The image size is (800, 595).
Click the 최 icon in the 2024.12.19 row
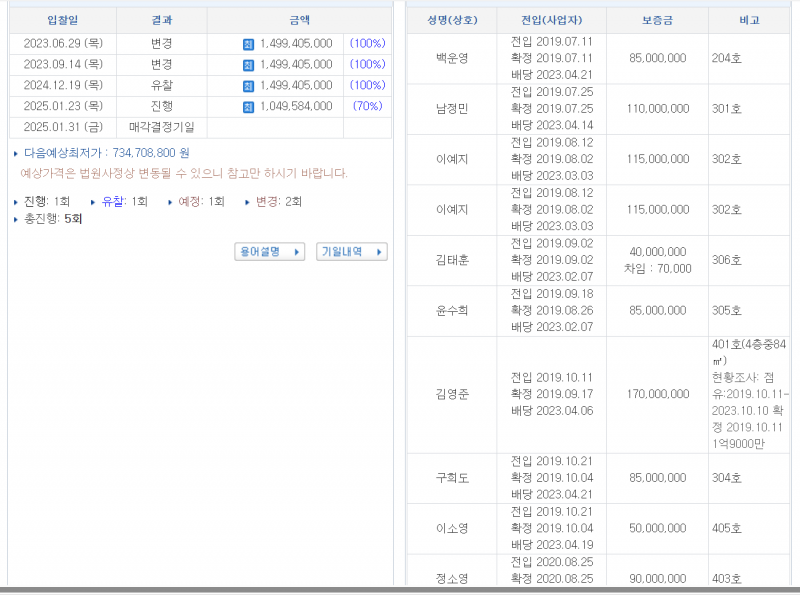tap(248, 86)
